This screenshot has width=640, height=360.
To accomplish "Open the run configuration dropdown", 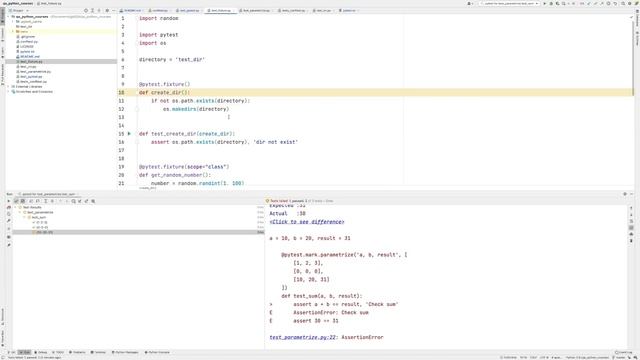I will [x=509, y=3].
